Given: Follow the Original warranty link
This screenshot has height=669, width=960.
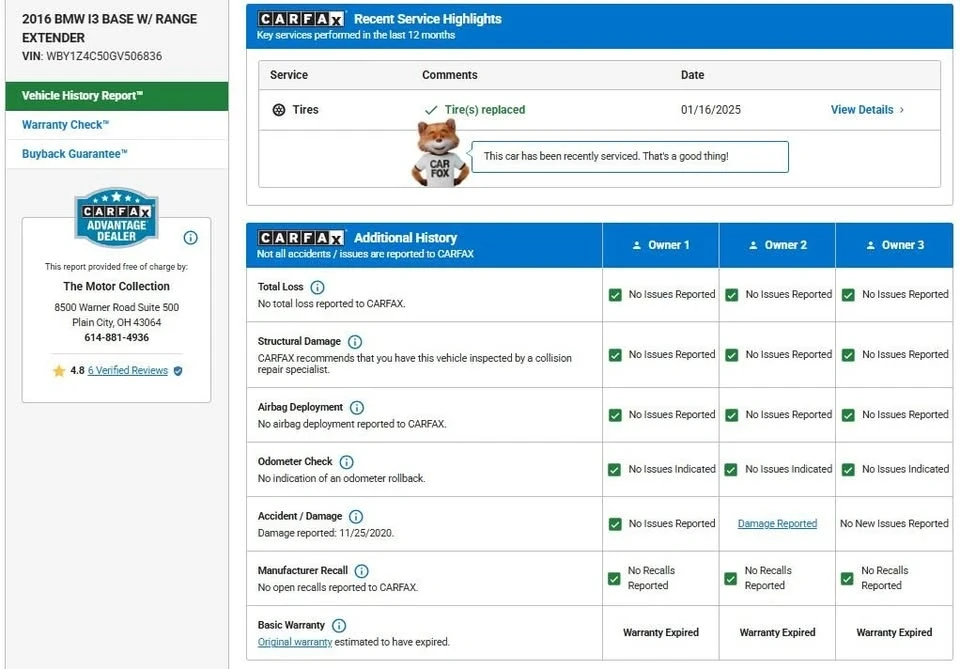Looking at the screenshot, I should coord(294,642).
